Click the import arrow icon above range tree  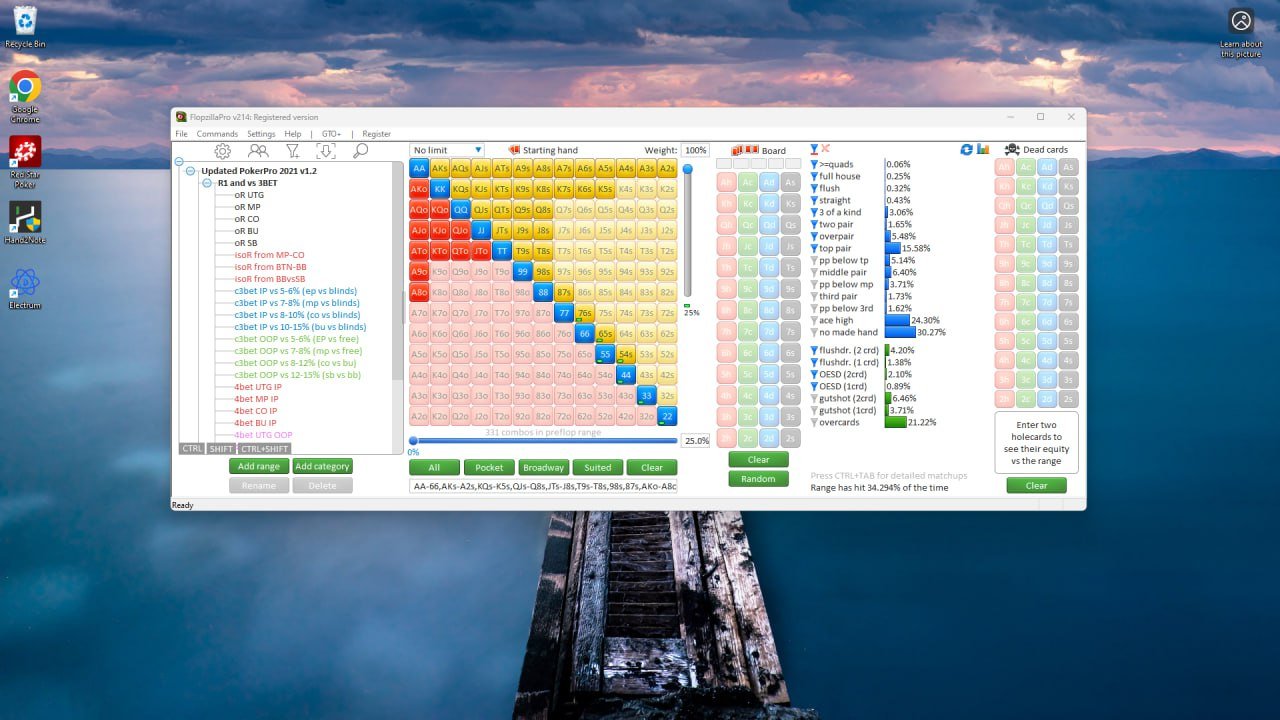326,151
